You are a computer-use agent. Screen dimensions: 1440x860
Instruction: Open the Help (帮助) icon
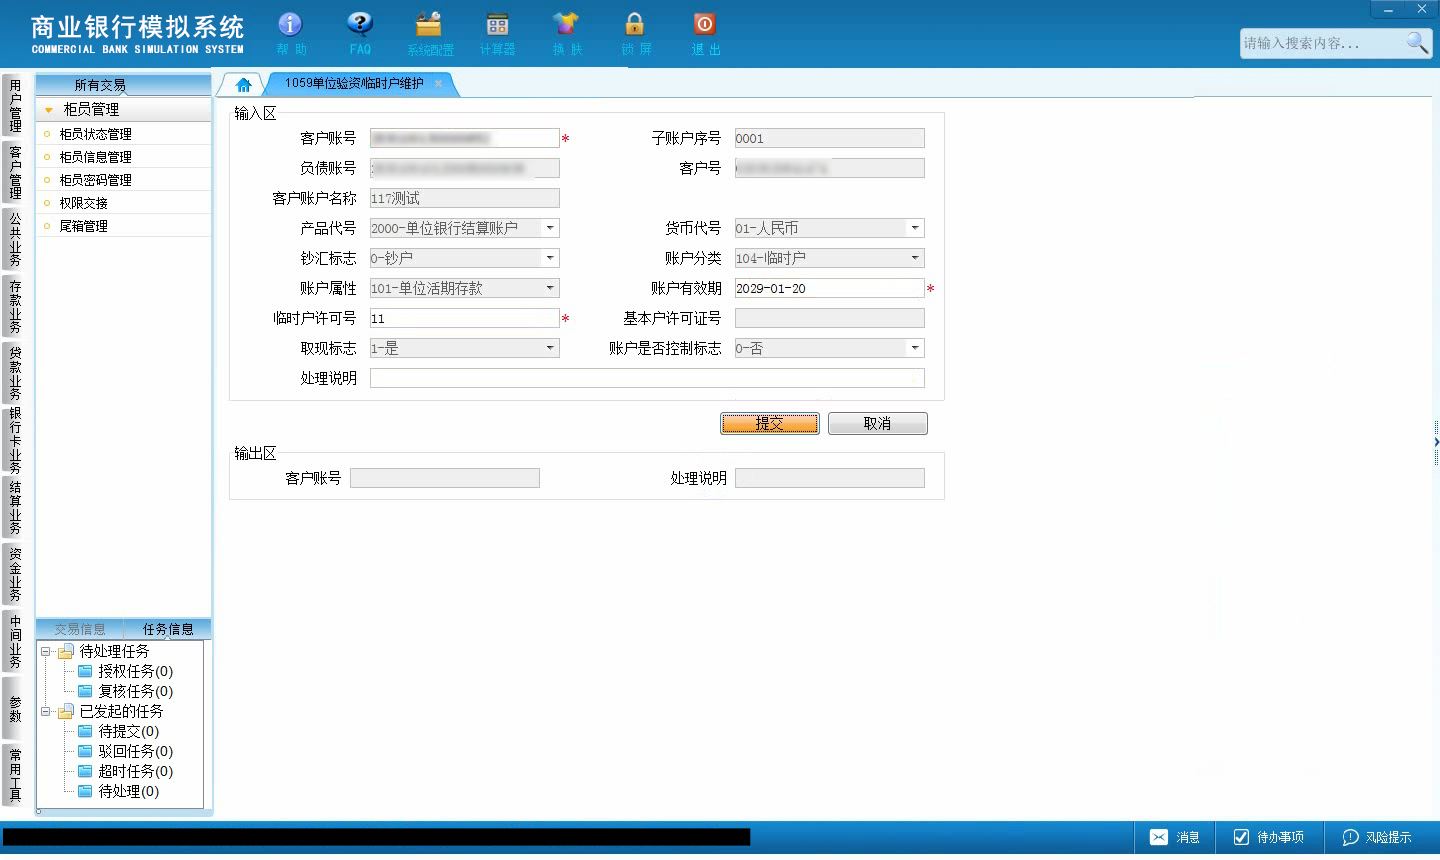point(290,33)
